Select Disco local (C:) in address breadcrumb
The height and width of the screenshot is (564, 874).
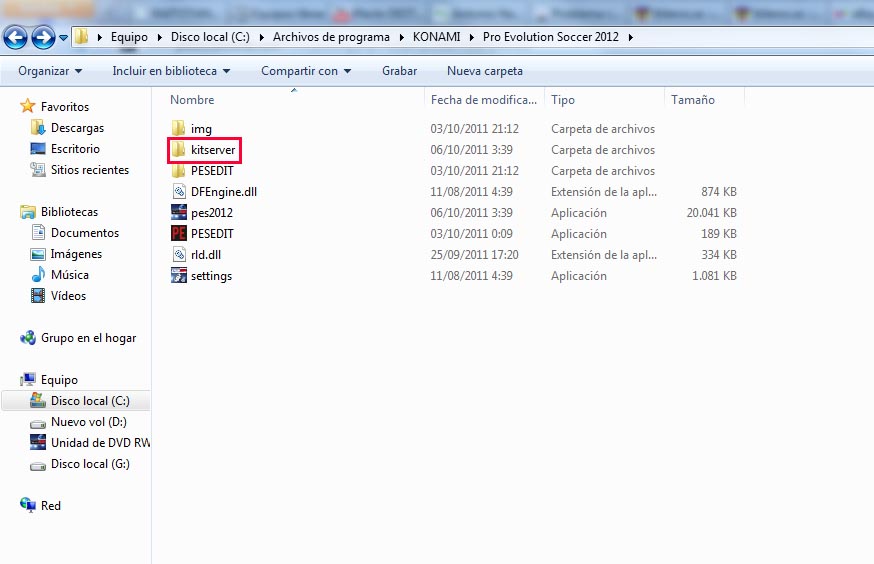click(210, 37)
